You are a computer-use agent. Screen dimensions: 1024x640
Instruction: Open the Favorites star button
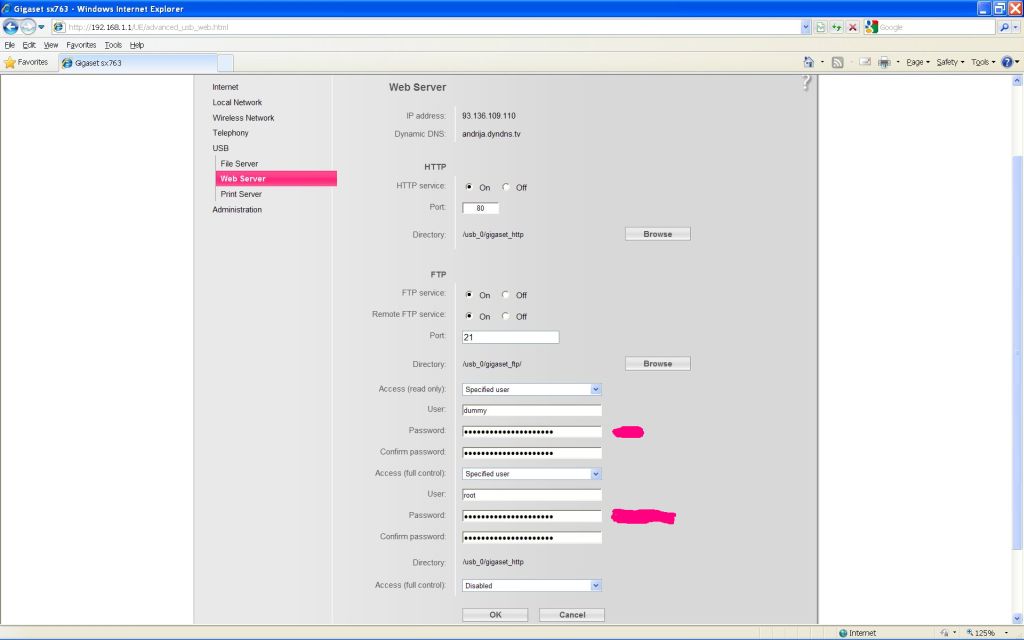pyautogui.click(x=26, y=62)
